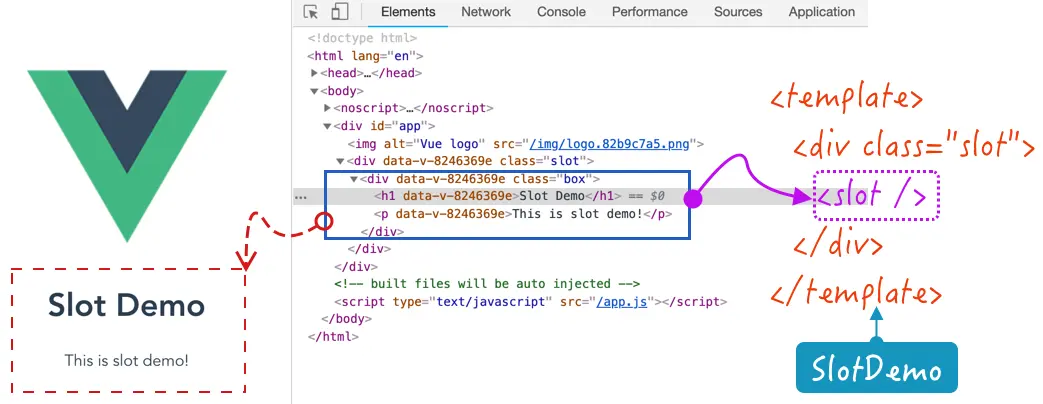Collapse the div id="app" node

(327, 126)
